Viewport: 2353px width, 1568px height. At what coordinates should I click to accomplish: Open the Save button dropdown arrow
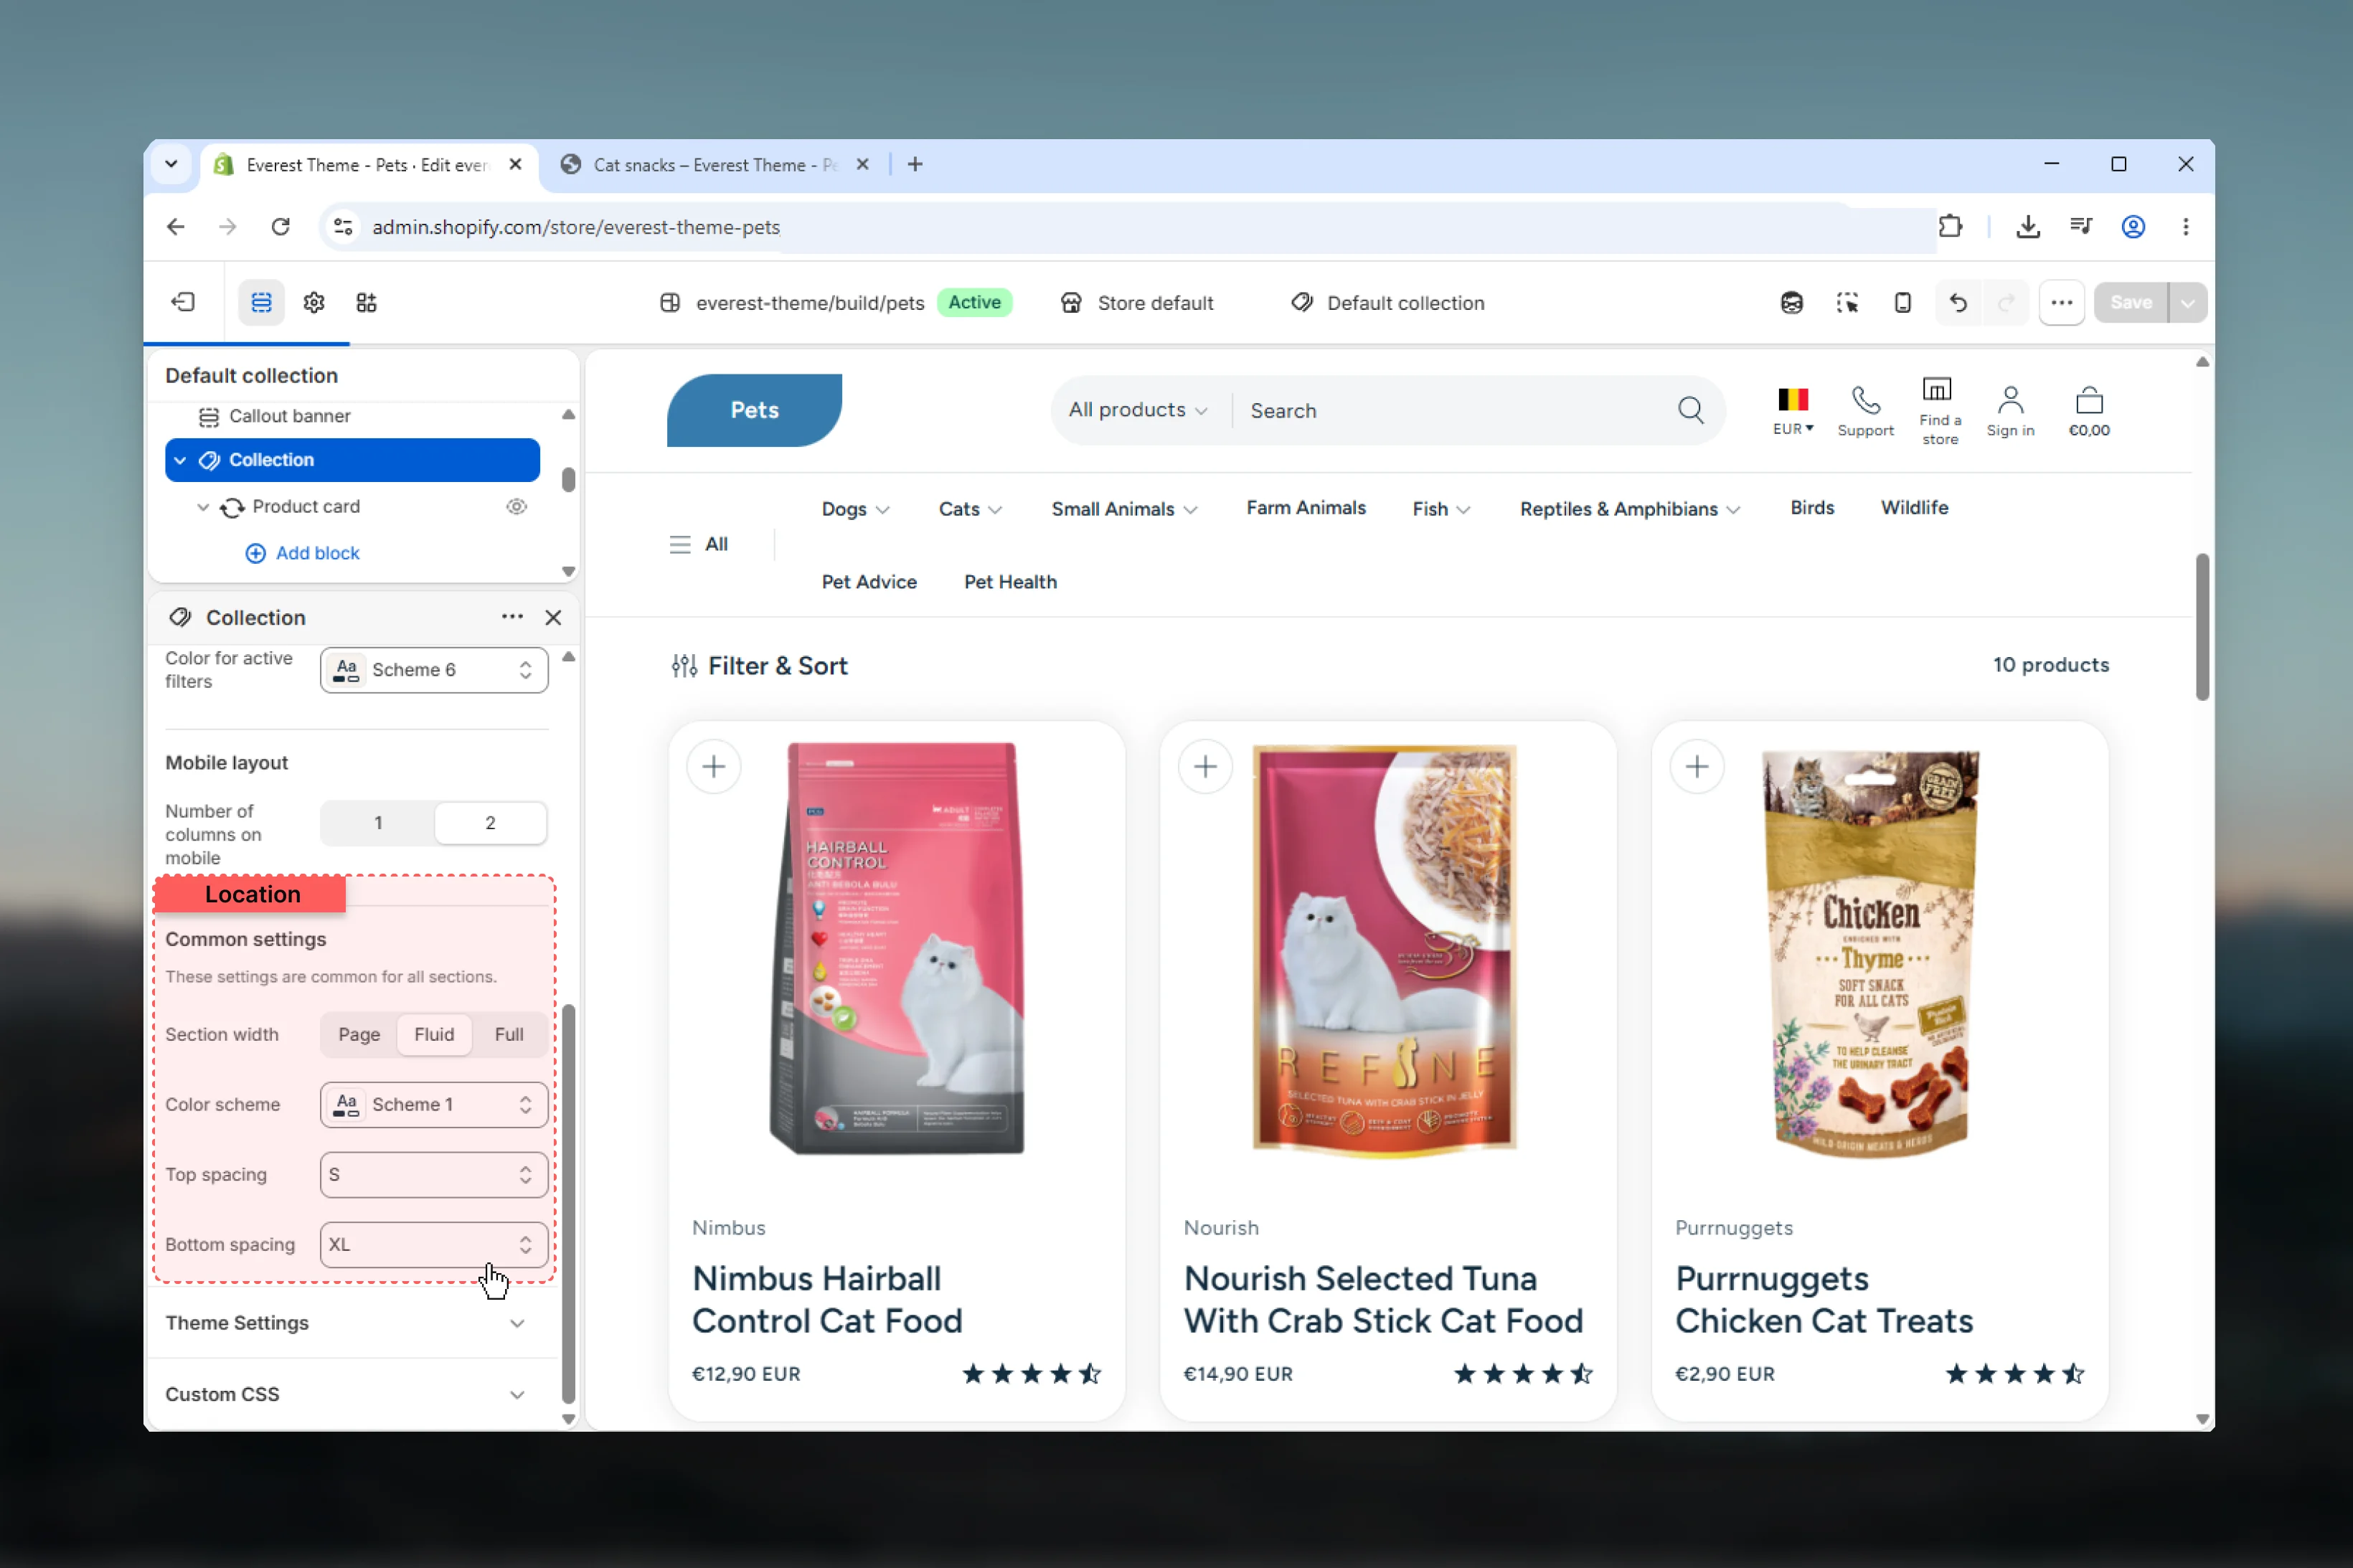pyautogui.click(x=2187, y=302)
